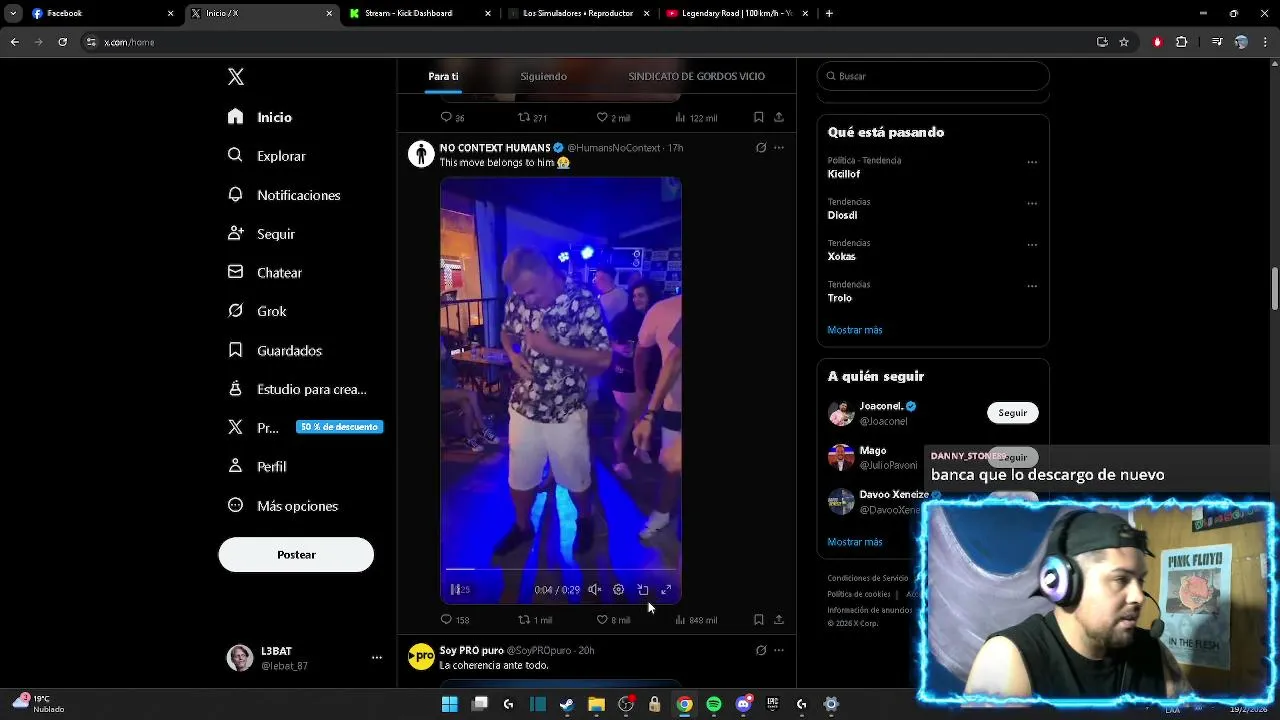
Task: Switch to Stream - Kick Dashboard tab
Action: (420, 13)
